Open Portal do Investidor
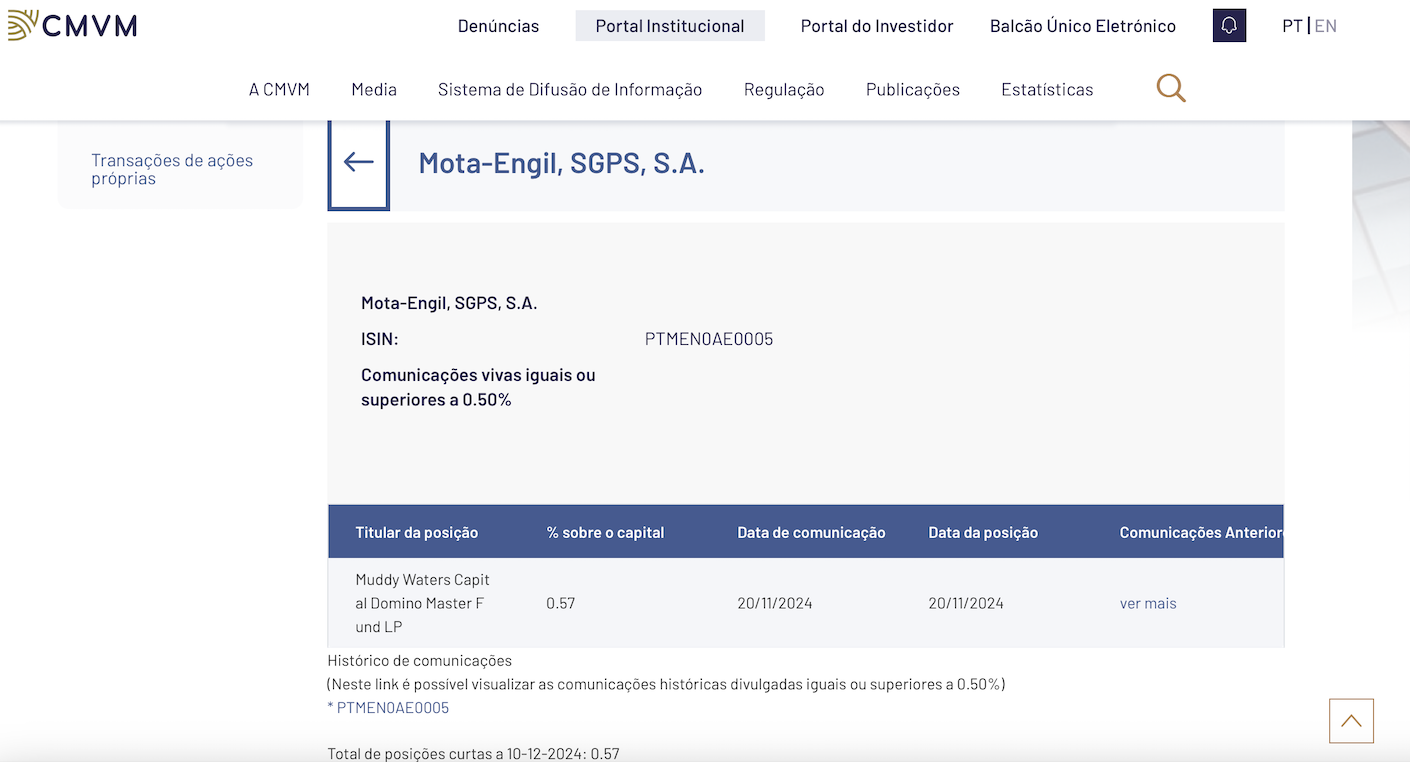 pos(877,26)
